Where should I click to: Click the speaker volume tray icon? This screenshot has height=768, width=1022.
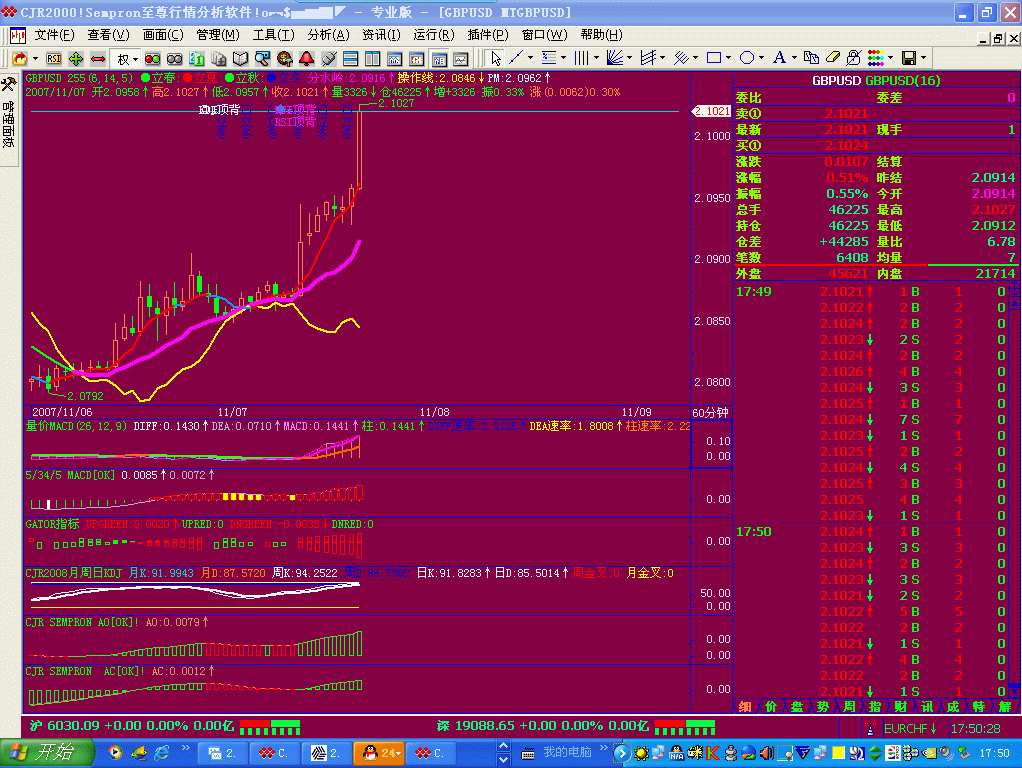point(766,753)
